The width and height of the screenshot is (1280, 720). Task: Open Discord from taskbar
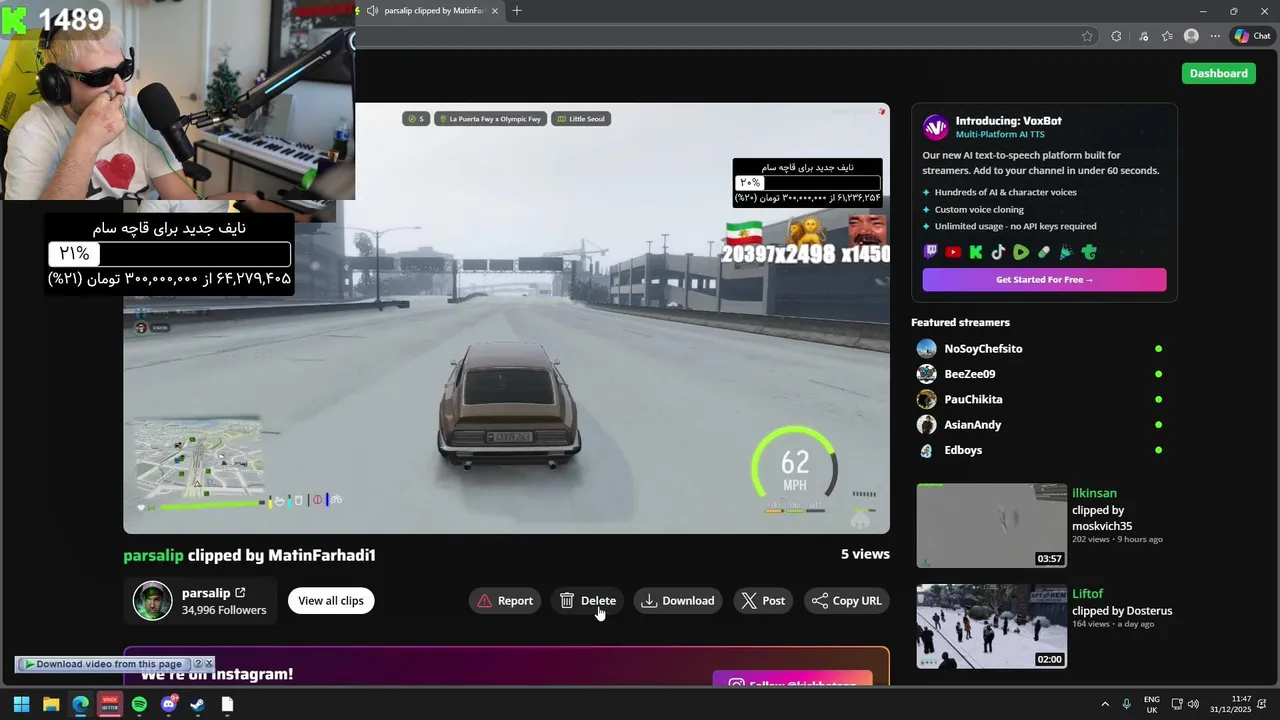coord(169,704)
